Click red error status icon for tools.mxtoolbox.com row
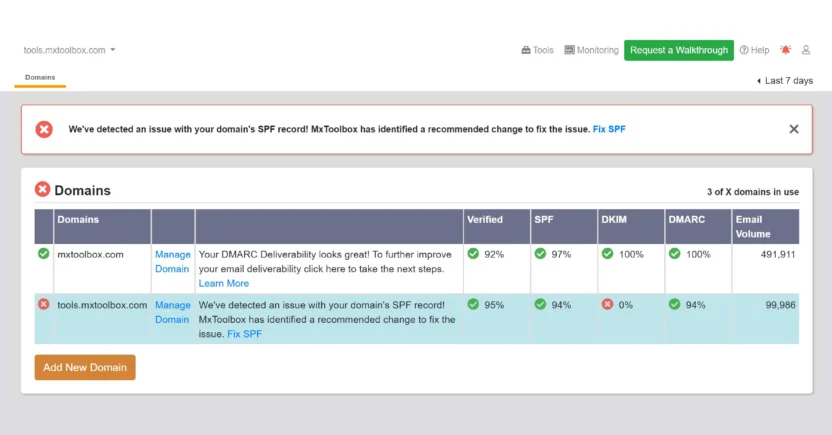832x435 pixels. coord(44,304)
